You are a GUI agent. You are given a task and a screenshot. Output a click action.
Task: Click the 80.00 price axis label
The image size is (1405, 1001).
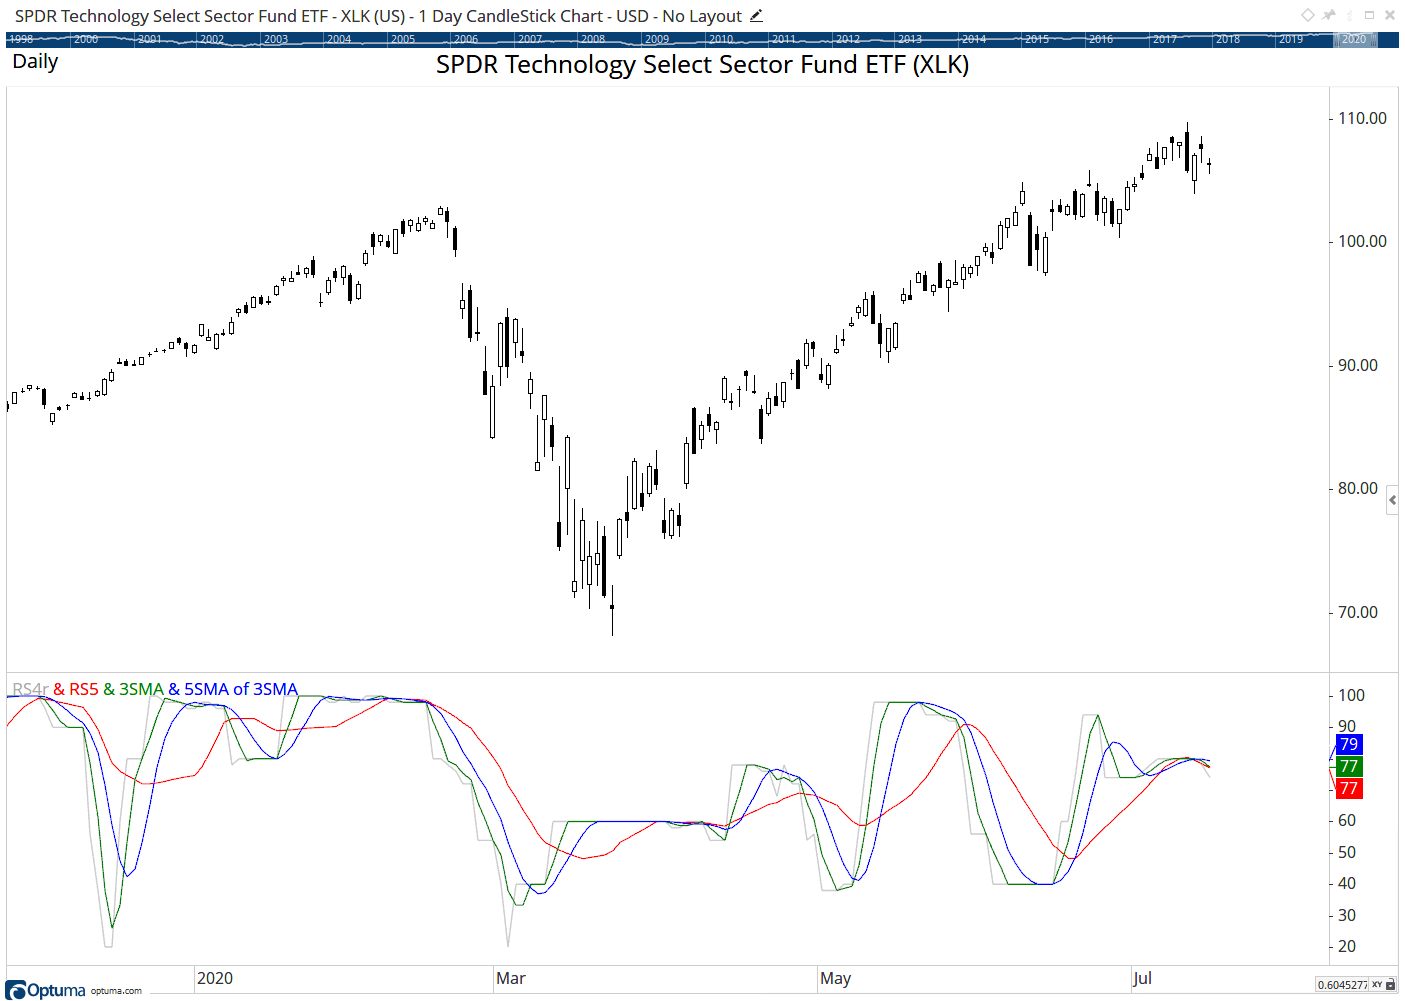(x=1358, y=488)
